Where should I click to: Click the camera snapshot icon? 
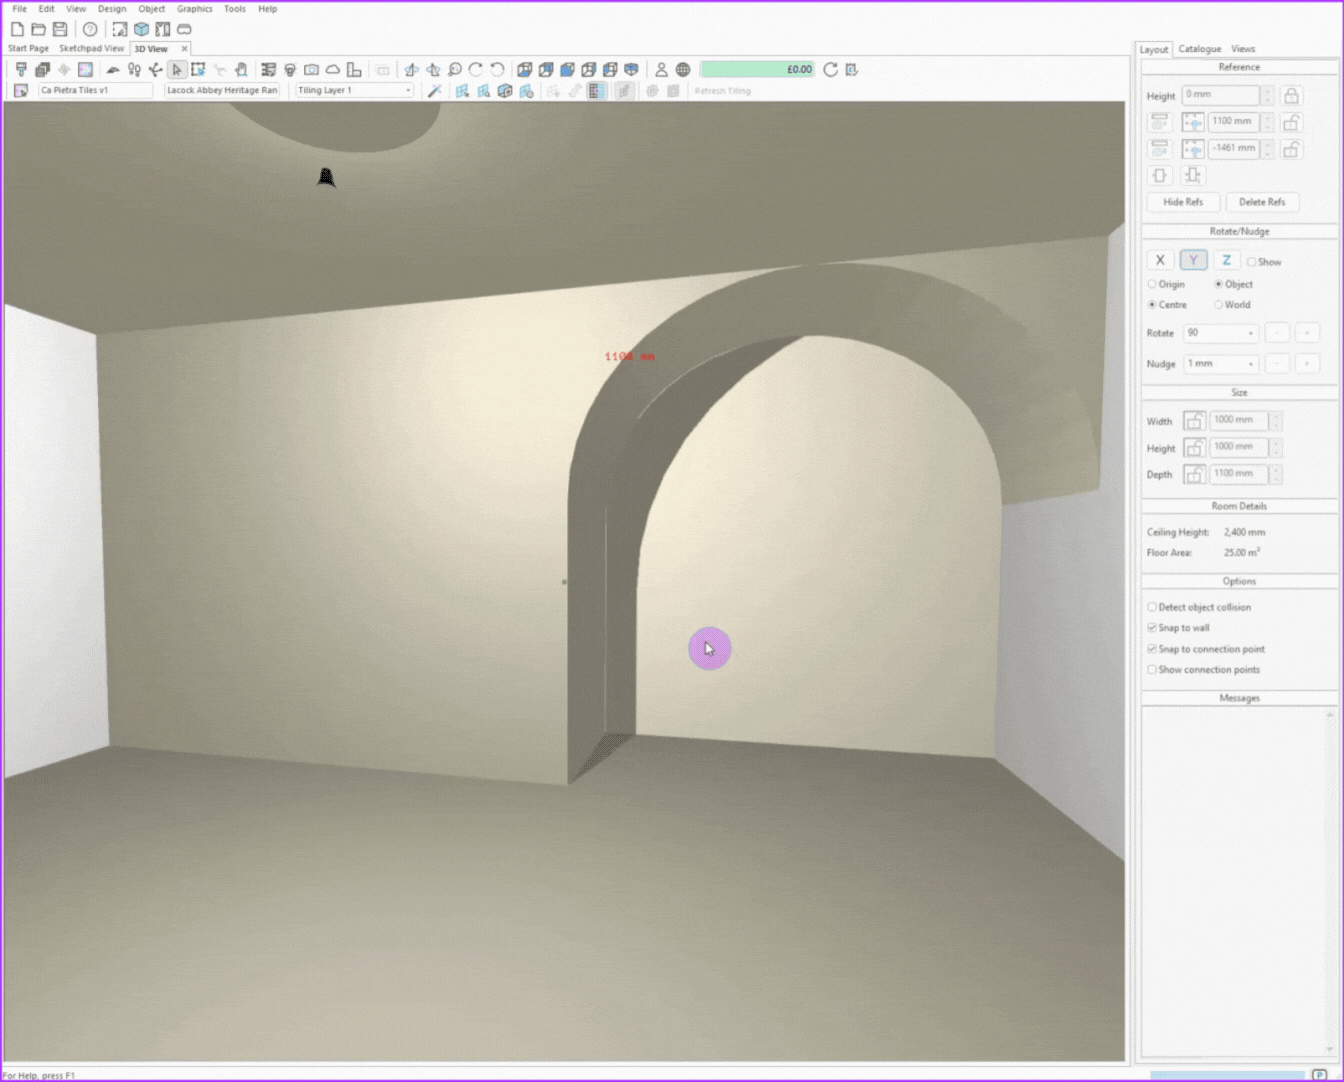tap(312, 70)
